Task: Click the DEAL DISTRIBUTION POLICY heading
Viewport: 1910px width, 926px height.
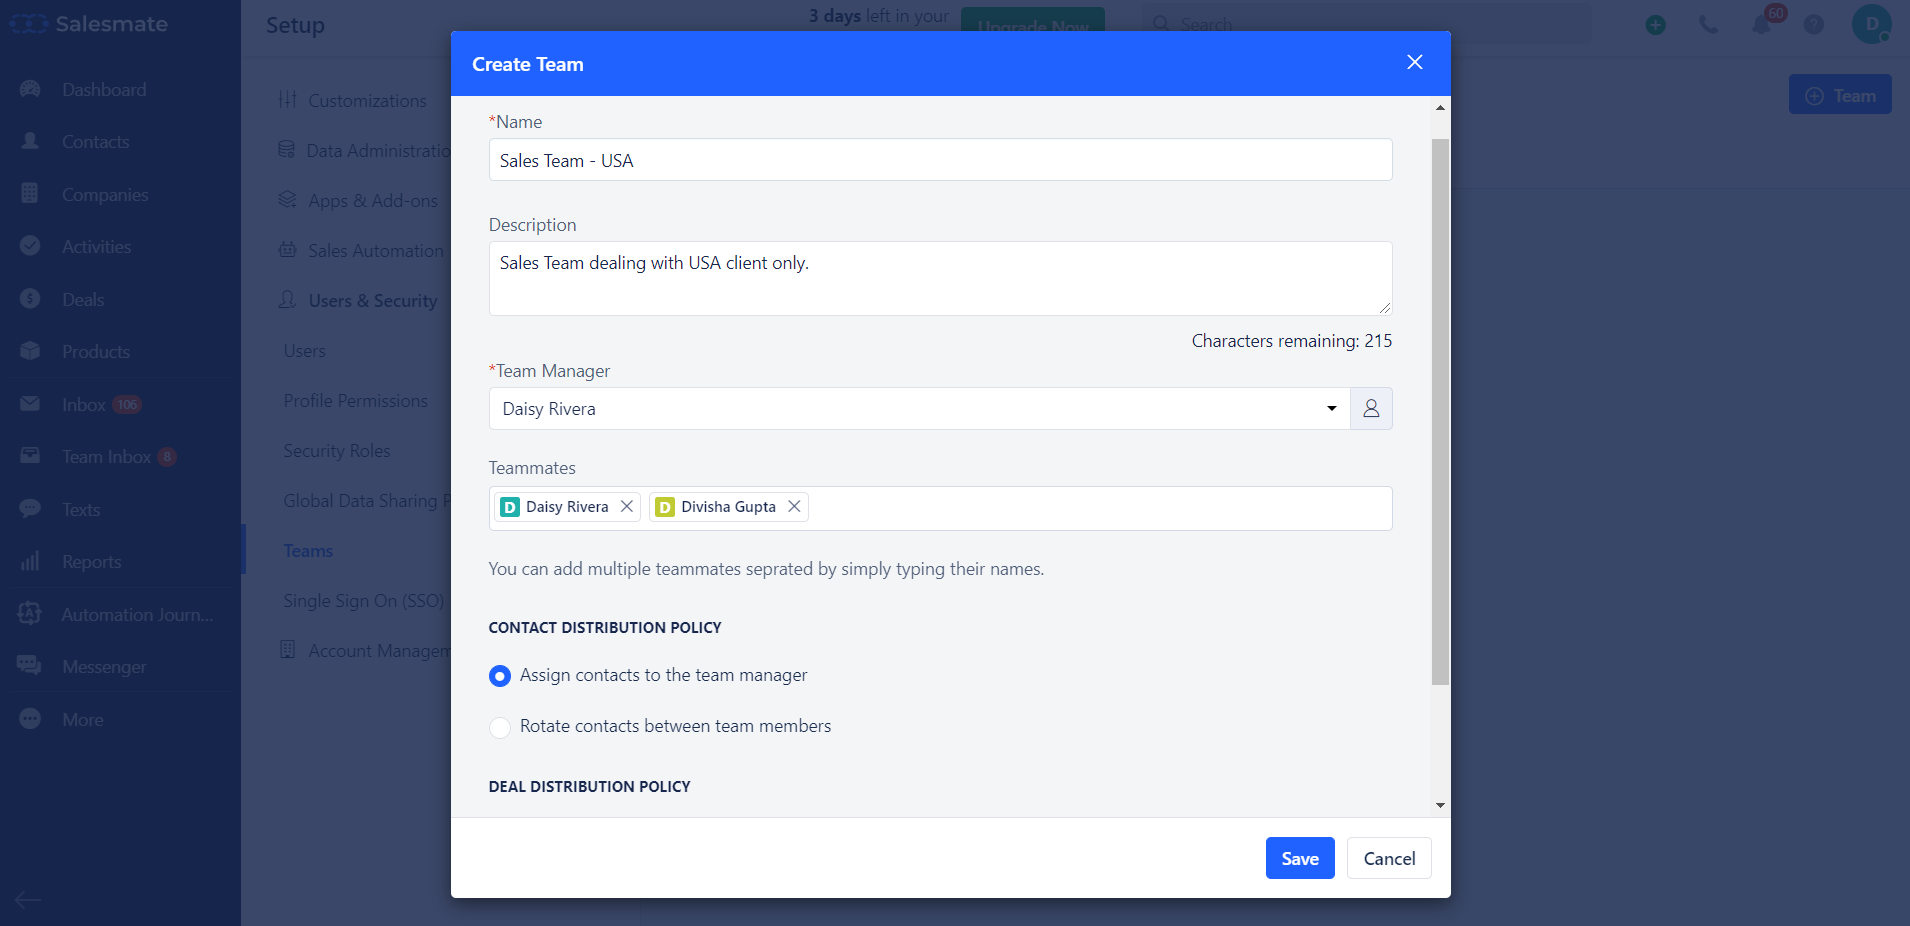Action: click(589, 787)
